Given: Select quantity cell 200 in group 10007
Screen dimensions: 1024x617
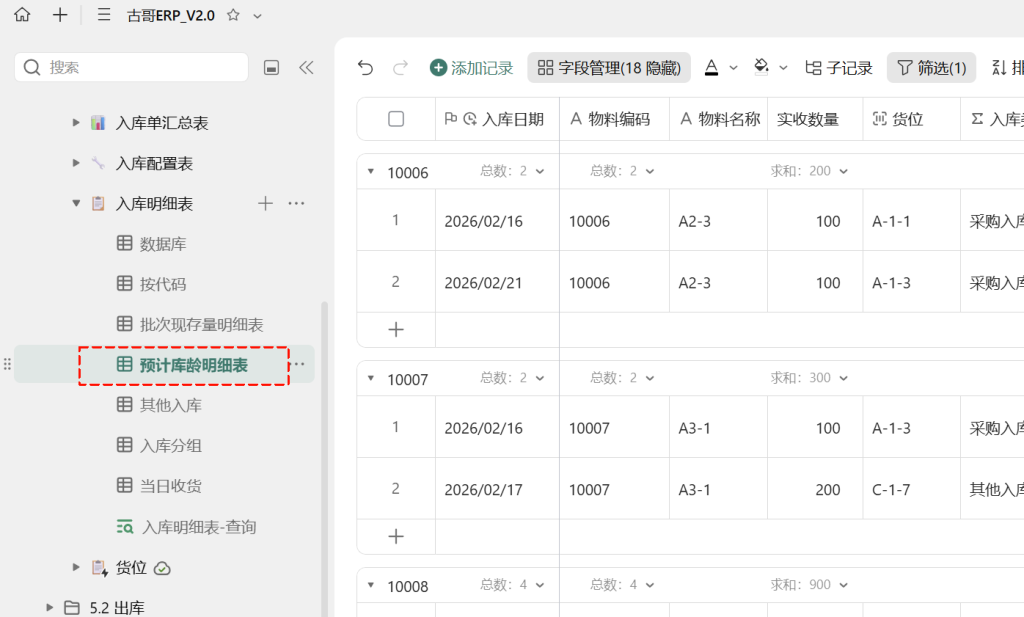Looking at the screenshot, I should (815, 489).
